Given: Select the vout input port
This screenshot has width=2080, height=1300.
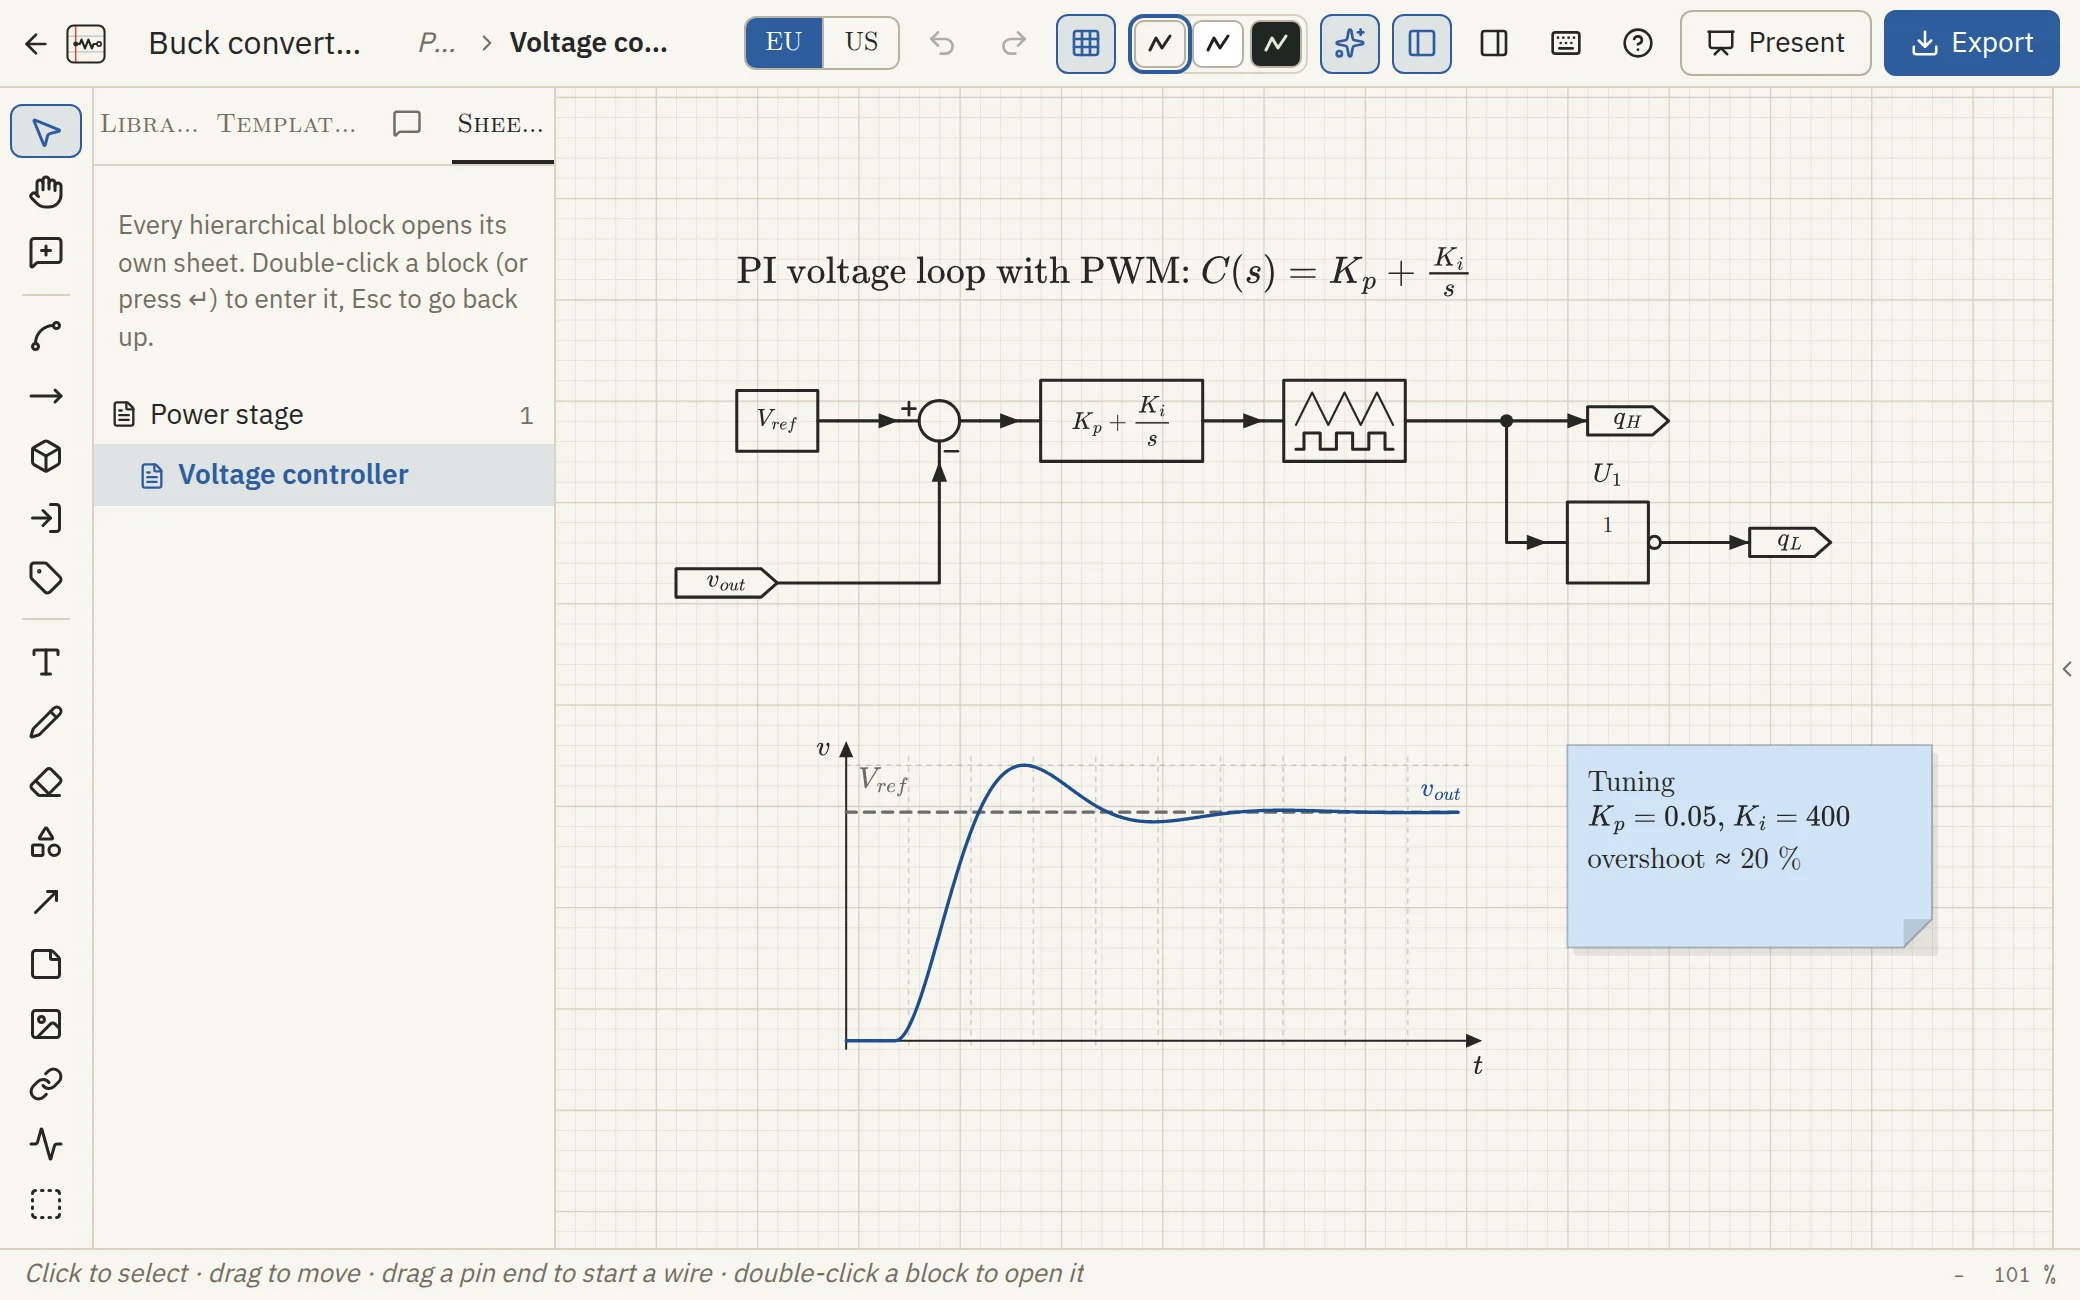Looking at the screenshot, I should [726, 583].
